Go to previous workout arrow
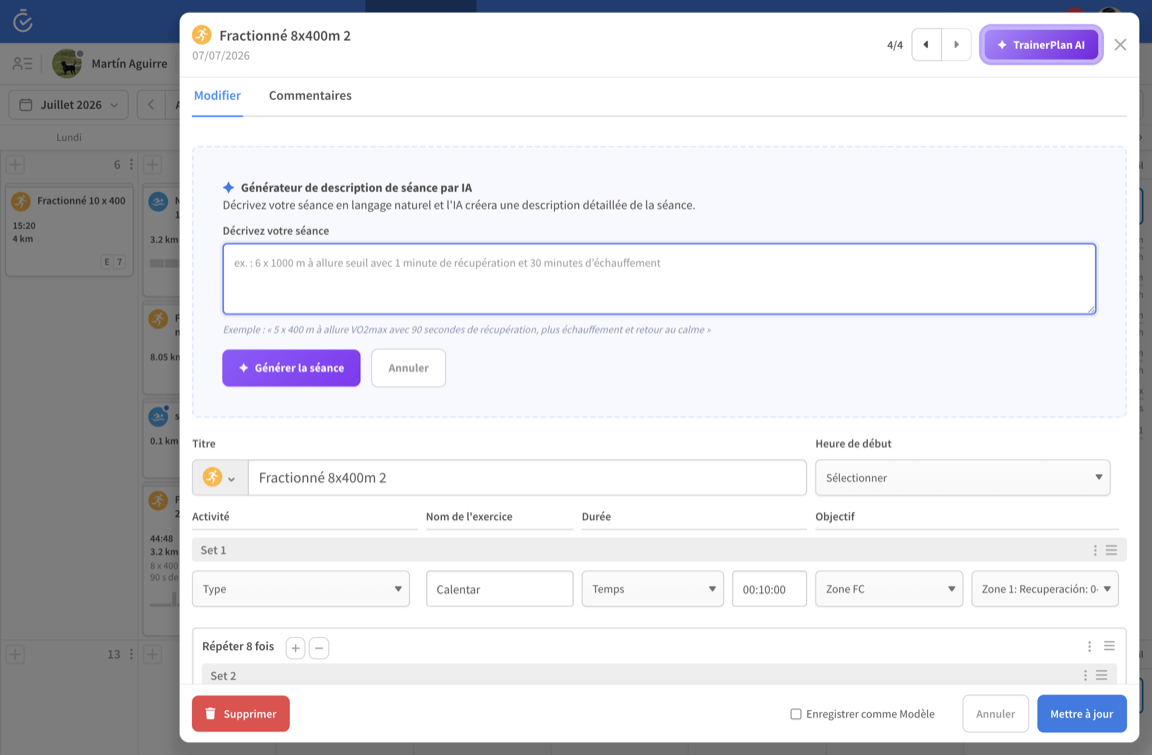The height and width of the screenshot is (755, 1152). [x=926, y=45]
